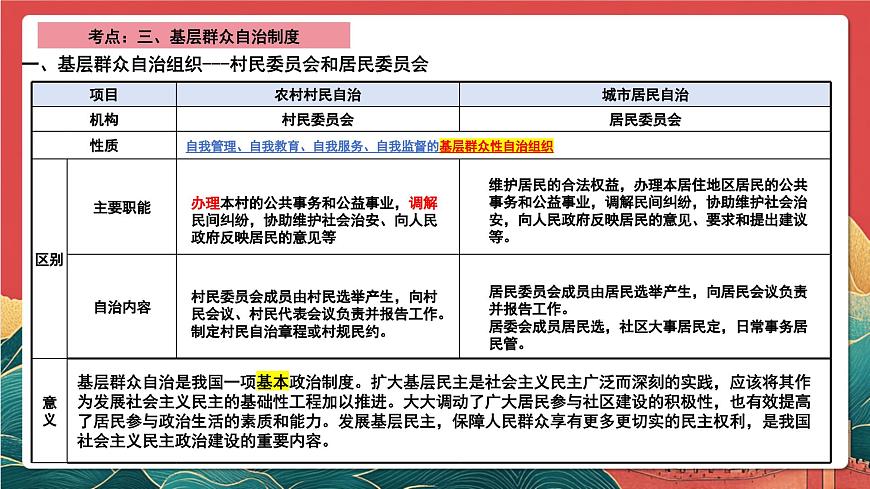Click the yellow highlighted '基层群众性自治组织'
The height and width of the screenshot is (489, 870).
click(497, 147)
